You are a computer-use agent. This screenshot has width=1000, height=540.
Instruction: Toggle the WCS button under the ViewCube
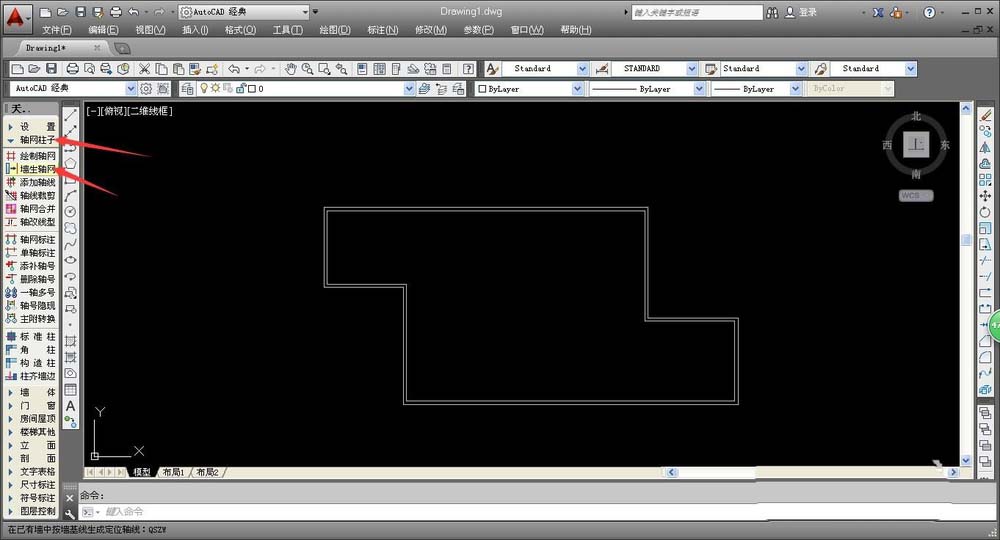click(x=916, y=196)
